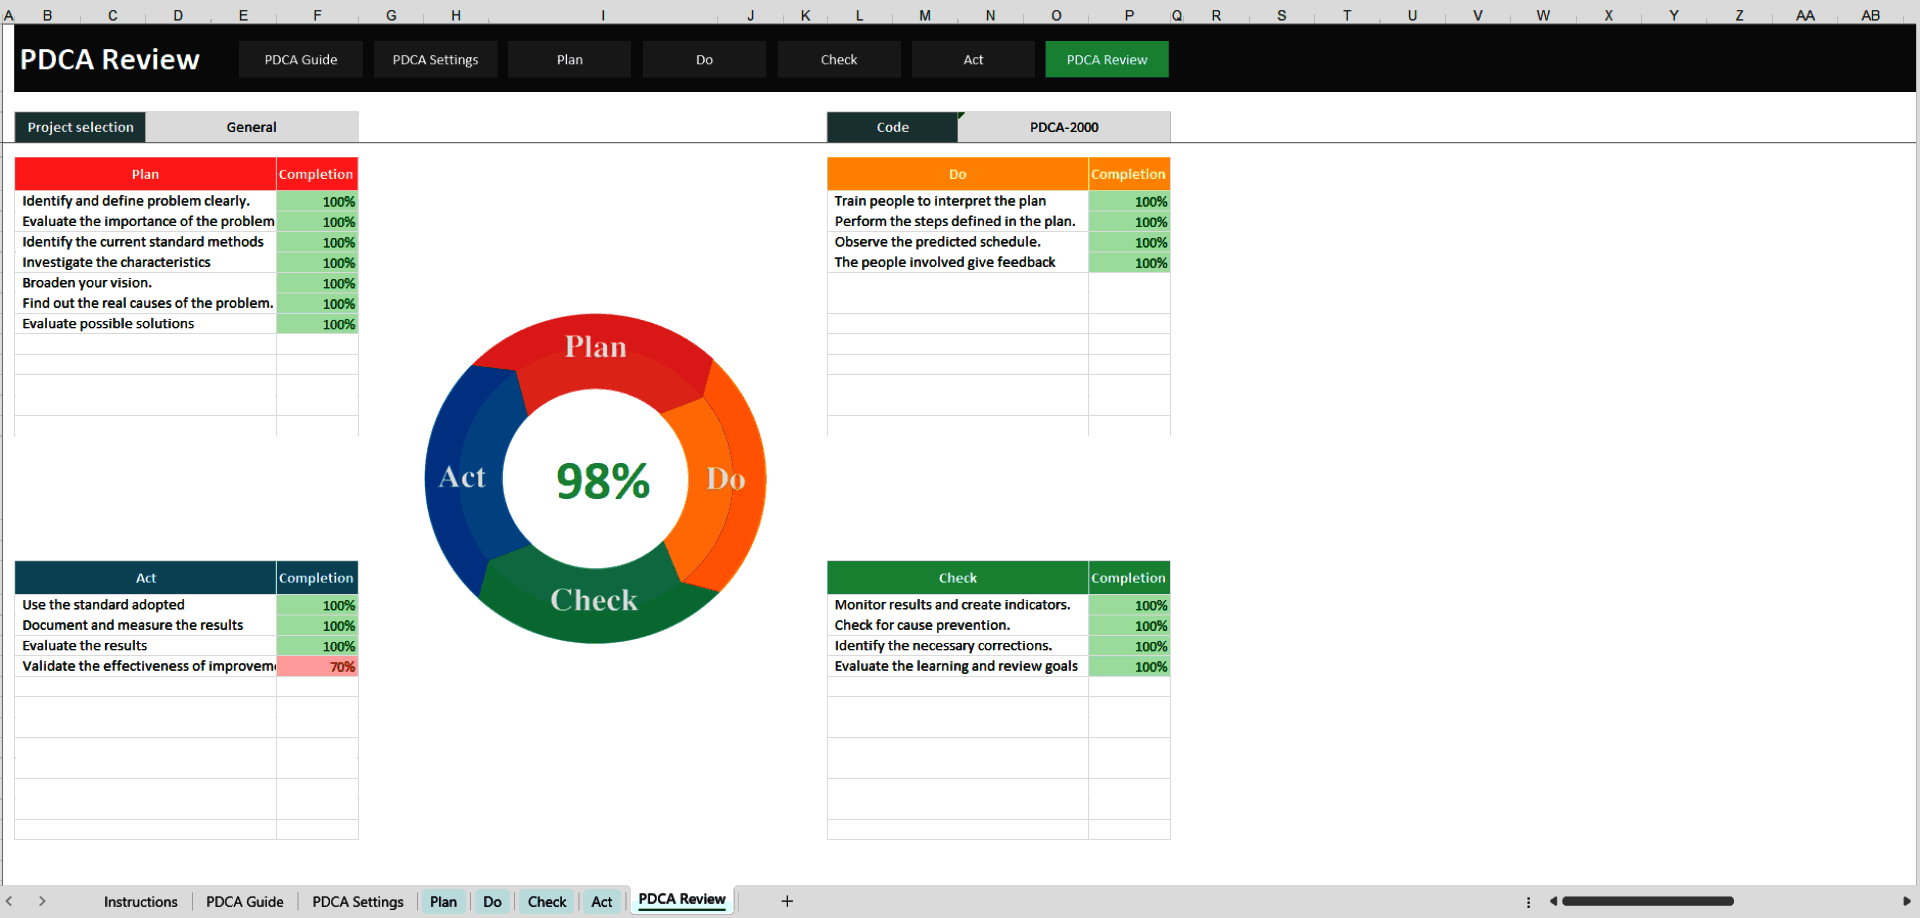This screenshot has height=918, width=1920.
Task: Click the ellipsis to reveal more sheet controls
Action: click(x=1529, y=901)
